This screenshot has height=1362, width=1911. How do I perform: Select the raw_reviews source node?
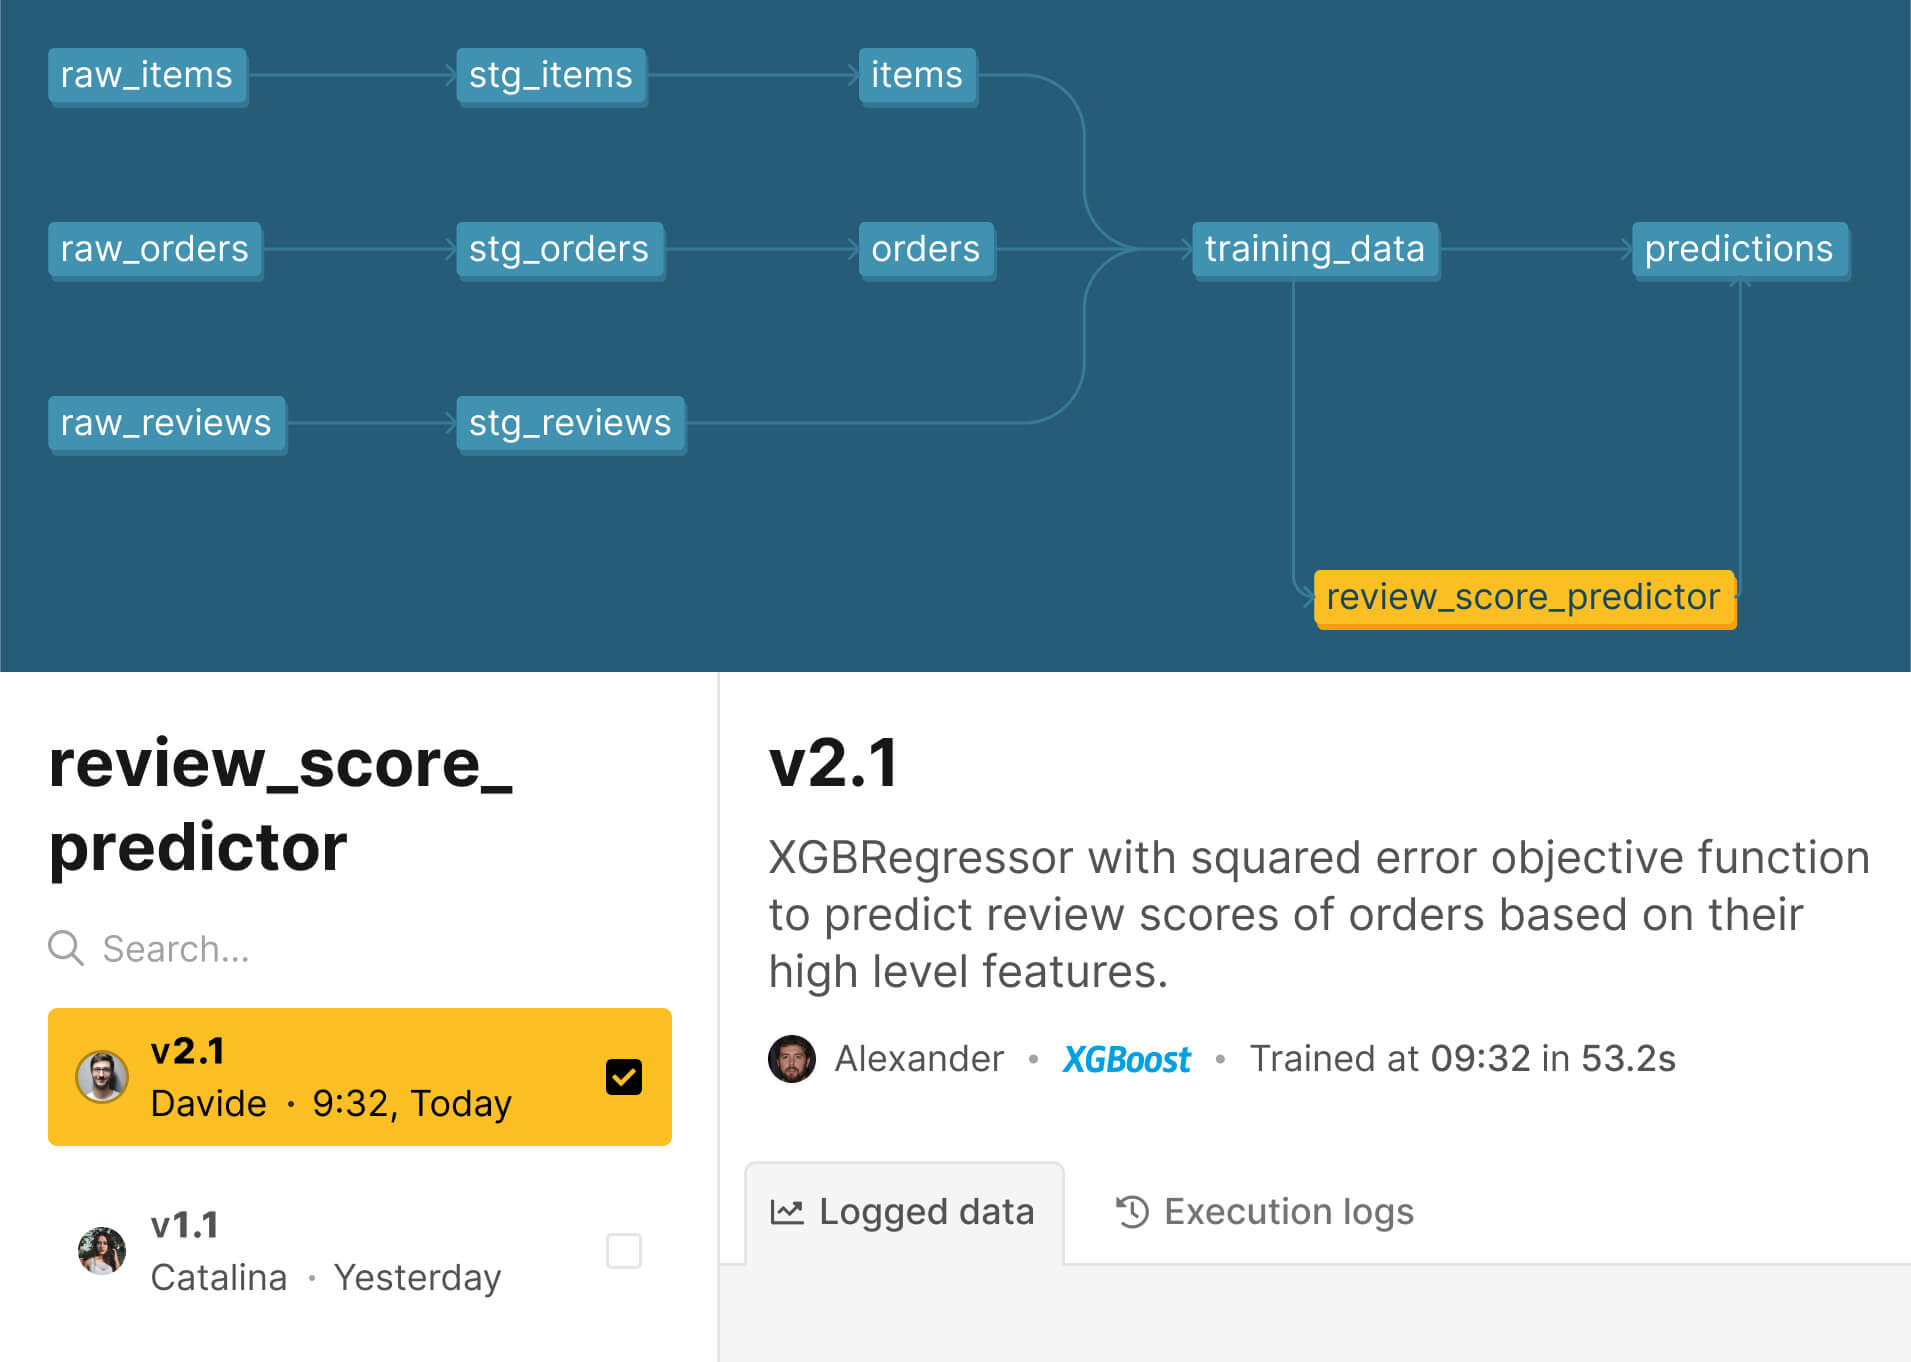(x=167, y=424)
